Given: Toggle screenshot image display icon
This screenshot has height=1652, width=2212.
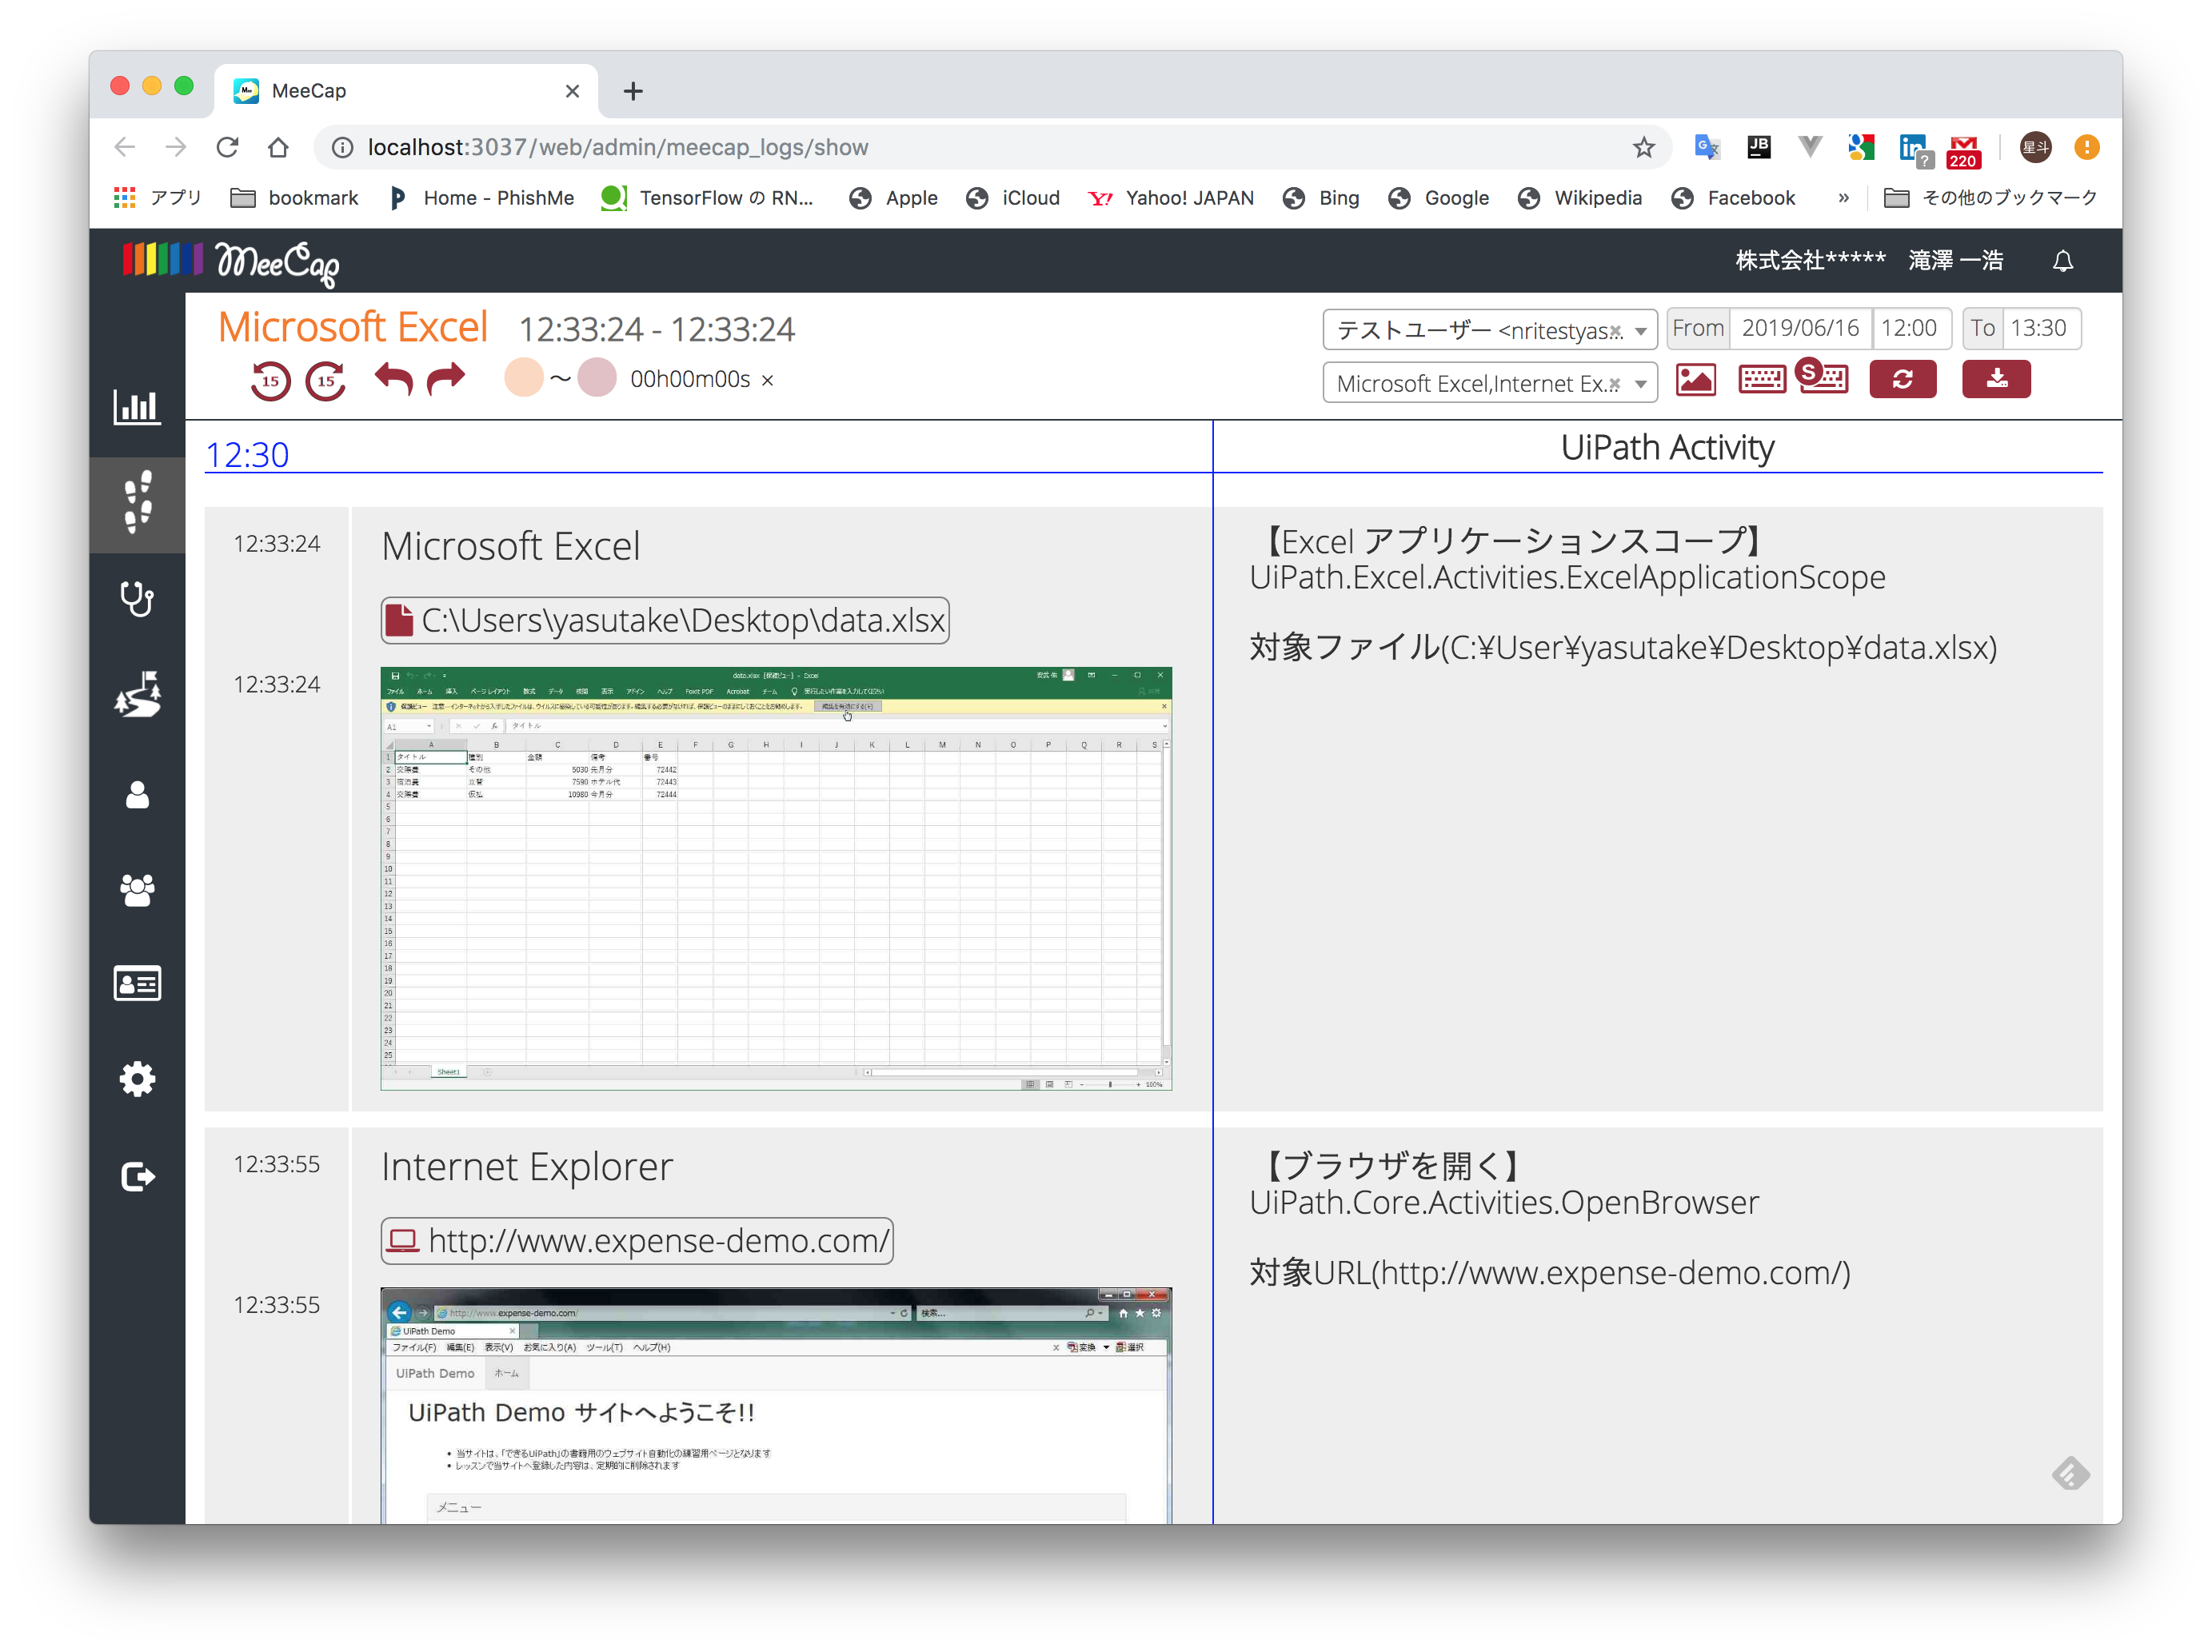Looking at the screenshot, I should 1695,380.
